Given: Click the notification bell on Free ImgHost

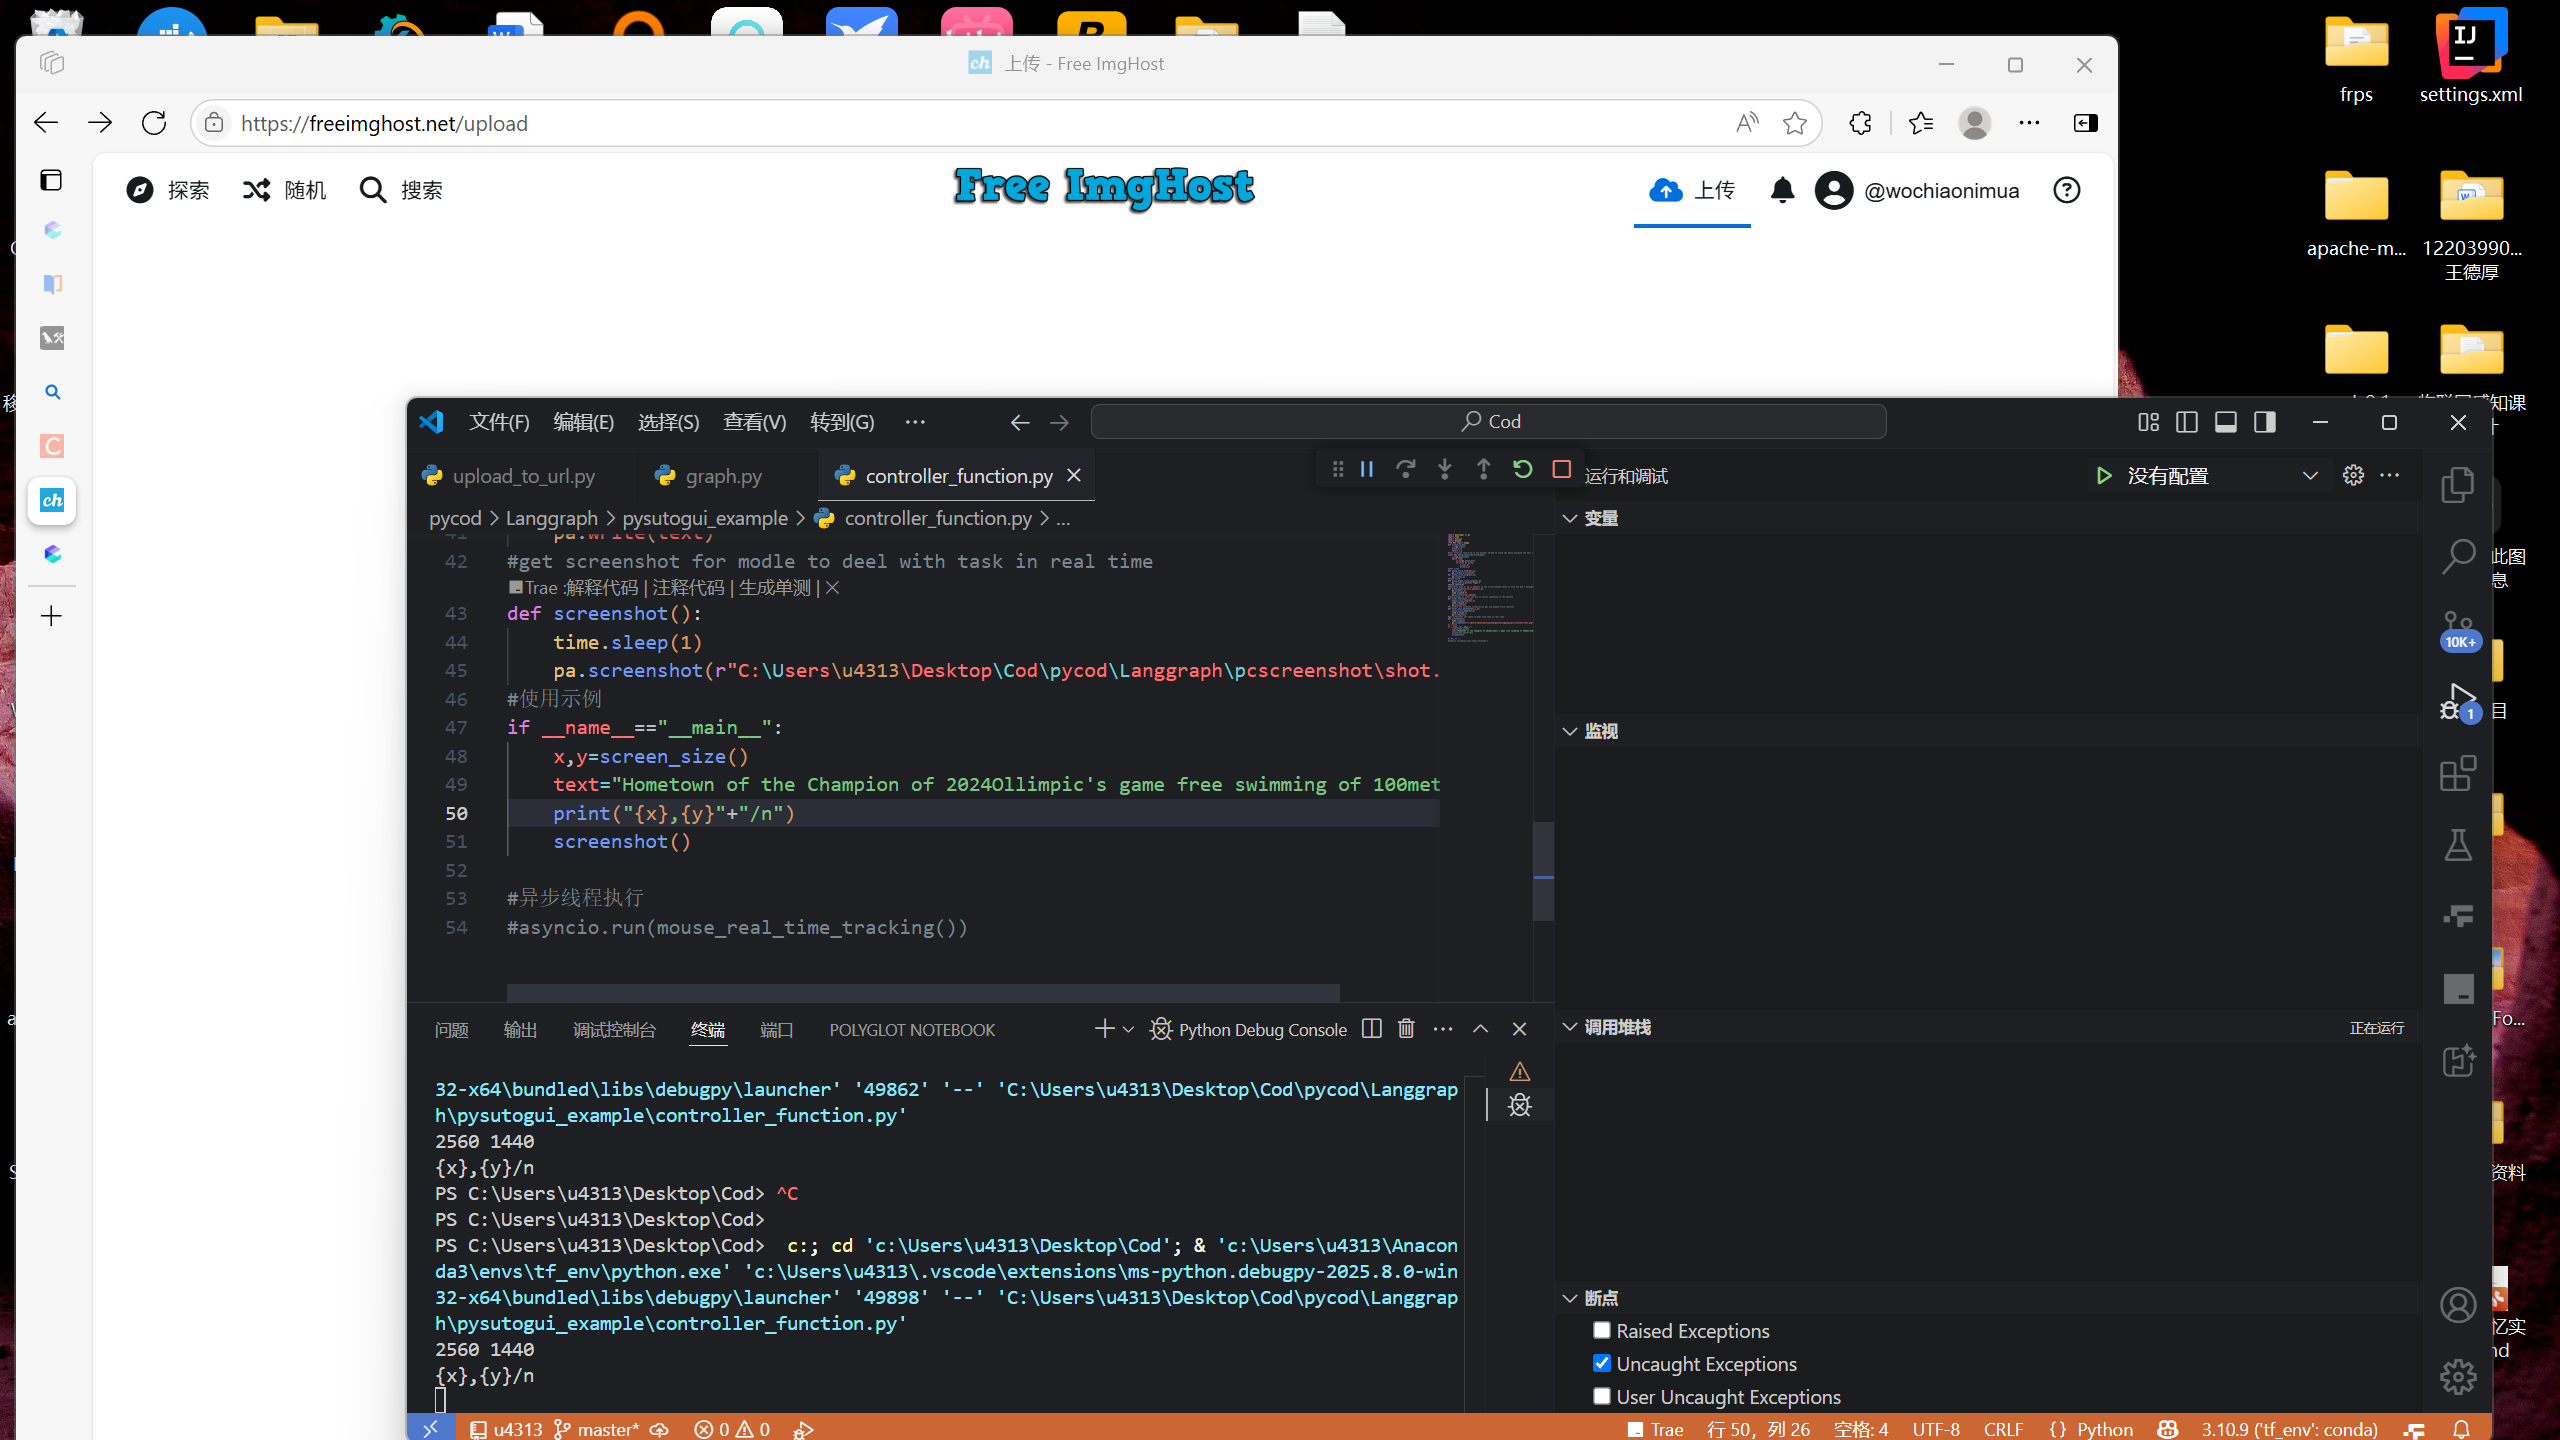Looking at the screenshot, I should [x=1782, y=190].
